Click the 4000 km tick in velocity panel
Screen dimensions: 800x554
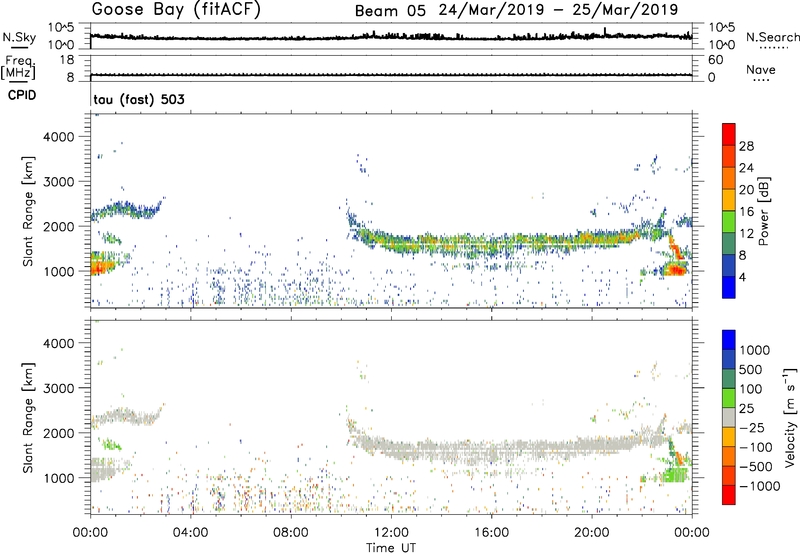point(58,343)
